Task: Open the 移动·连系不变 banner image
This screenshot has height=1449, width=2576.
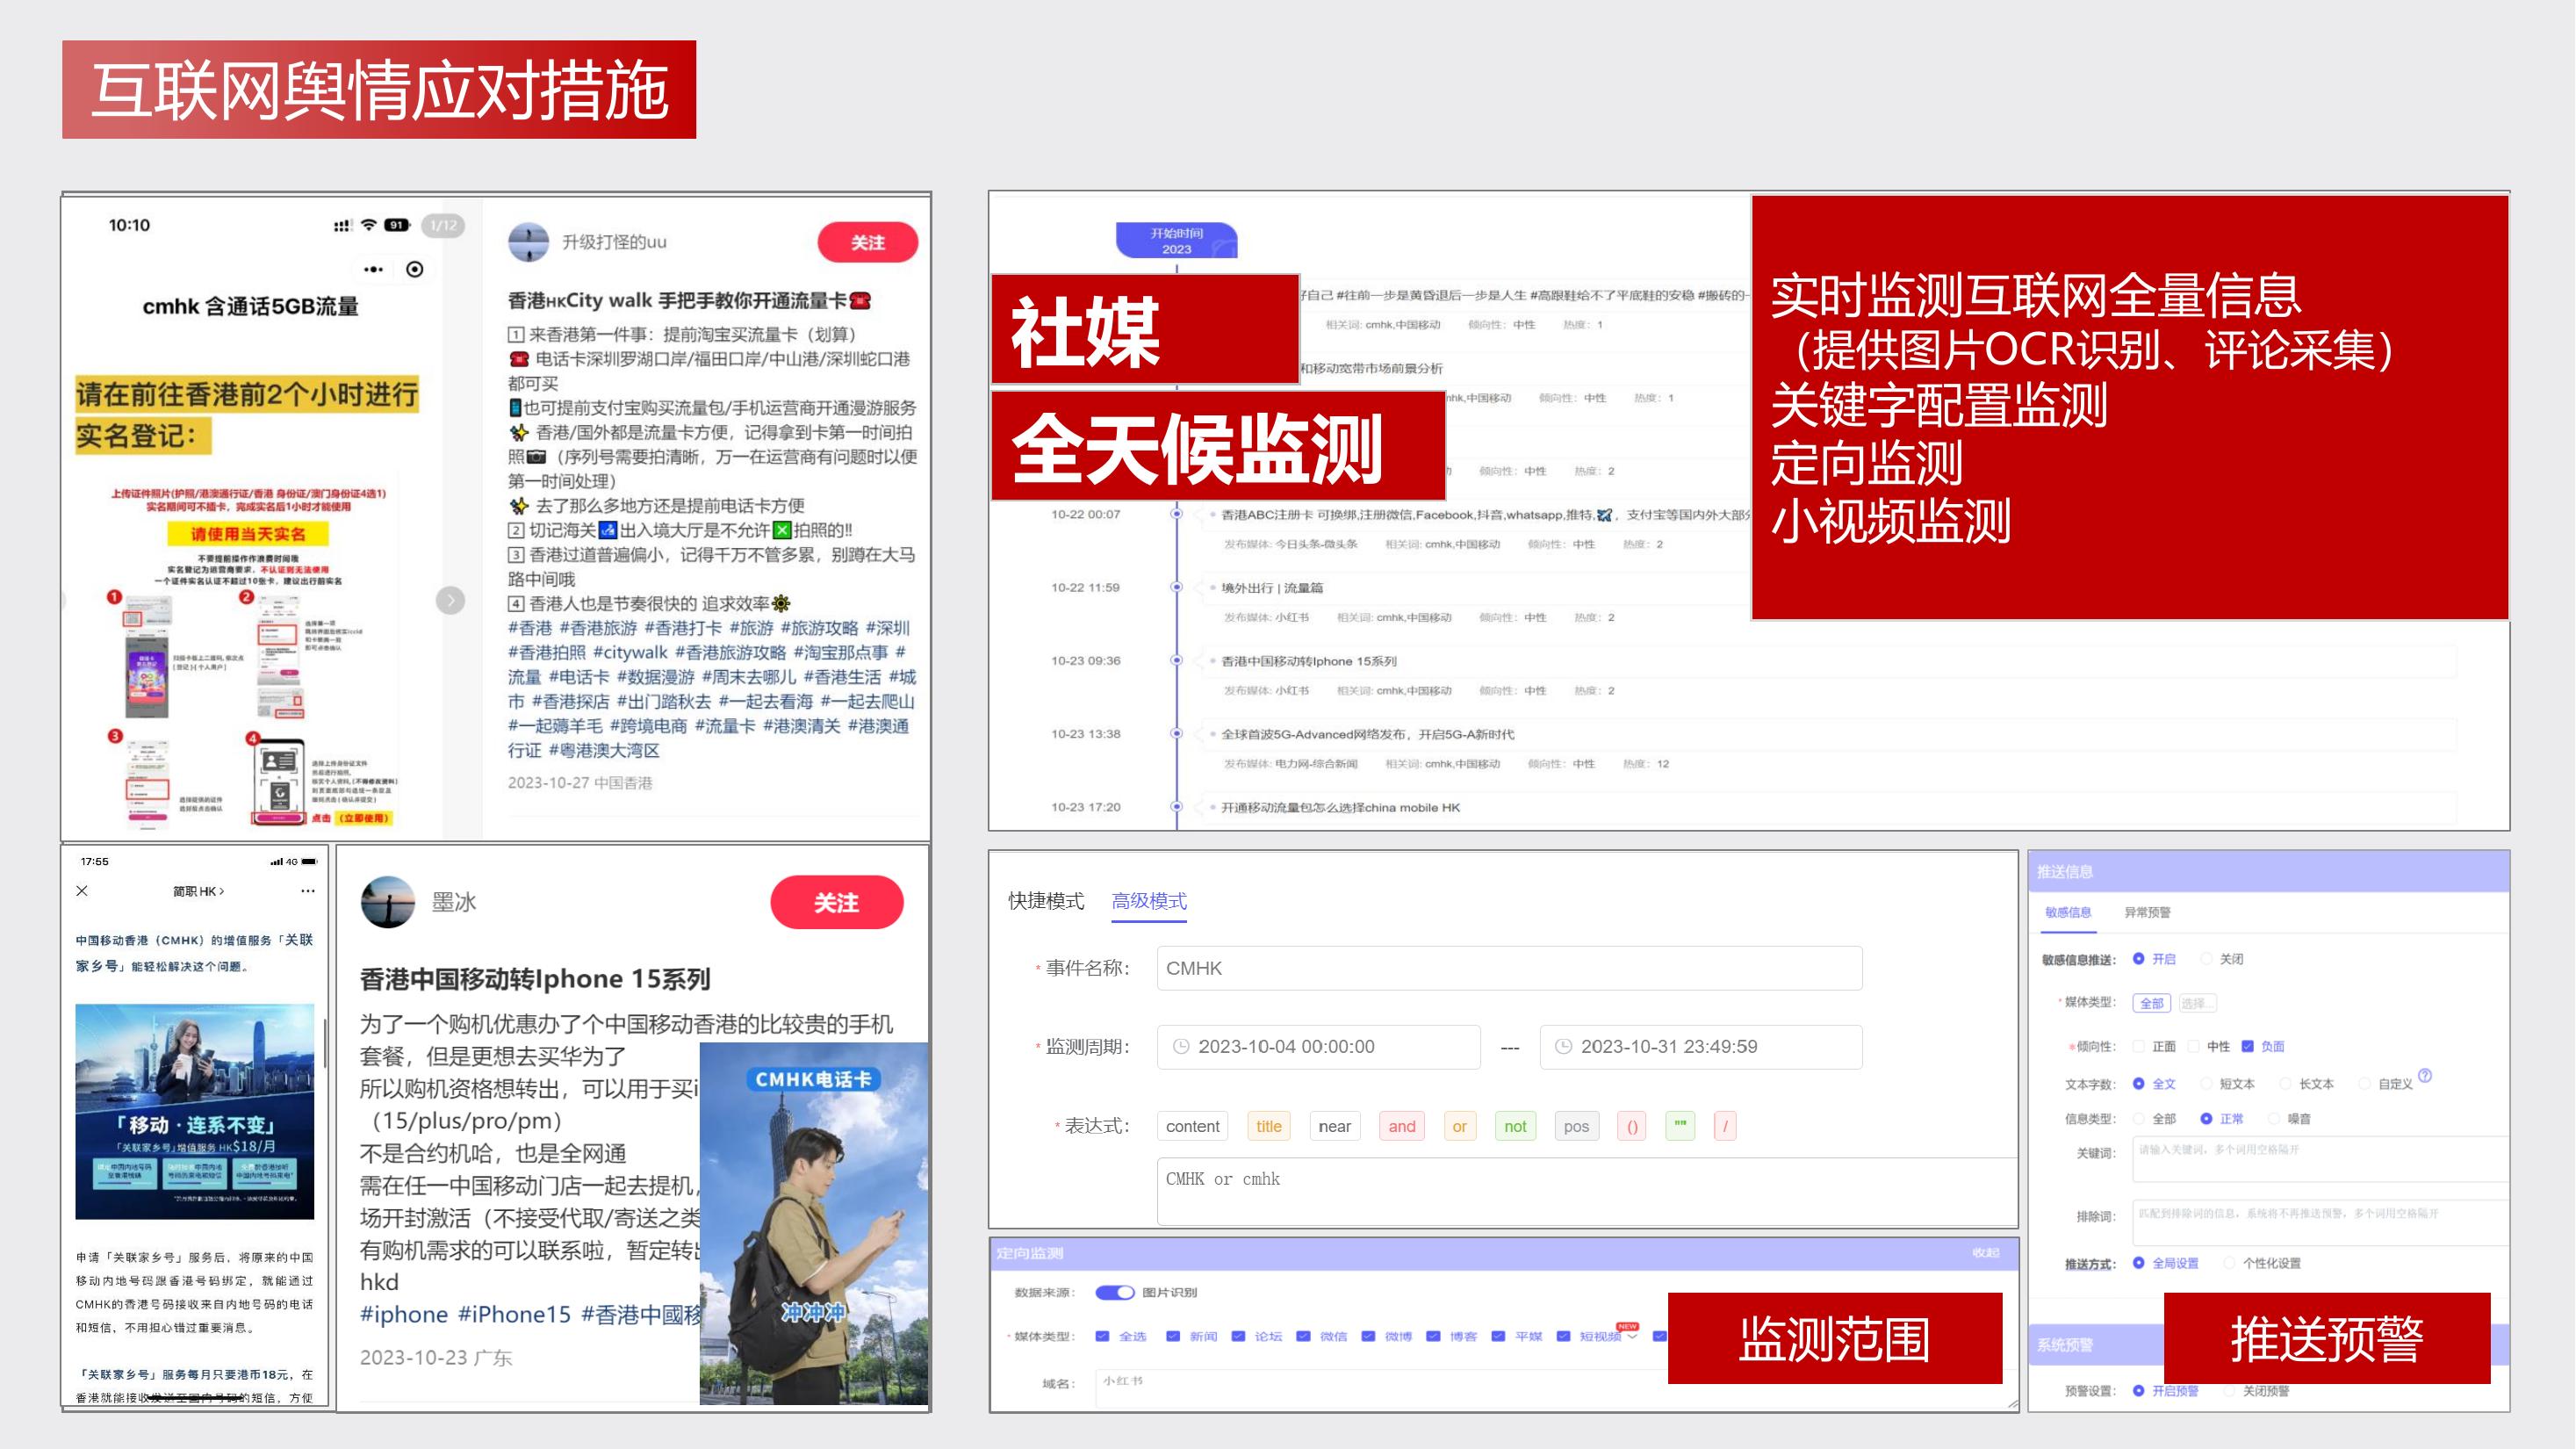Action: [x=195, y=1111]
